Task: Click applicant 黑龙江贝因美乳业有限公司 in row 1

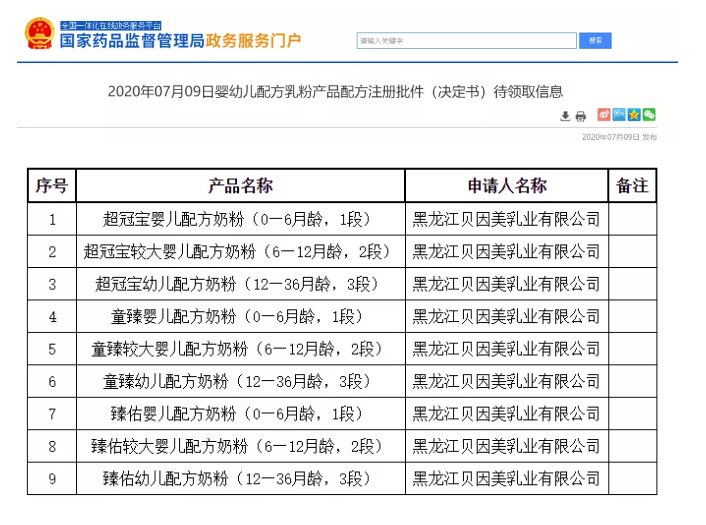Action: tap(507, 219)
